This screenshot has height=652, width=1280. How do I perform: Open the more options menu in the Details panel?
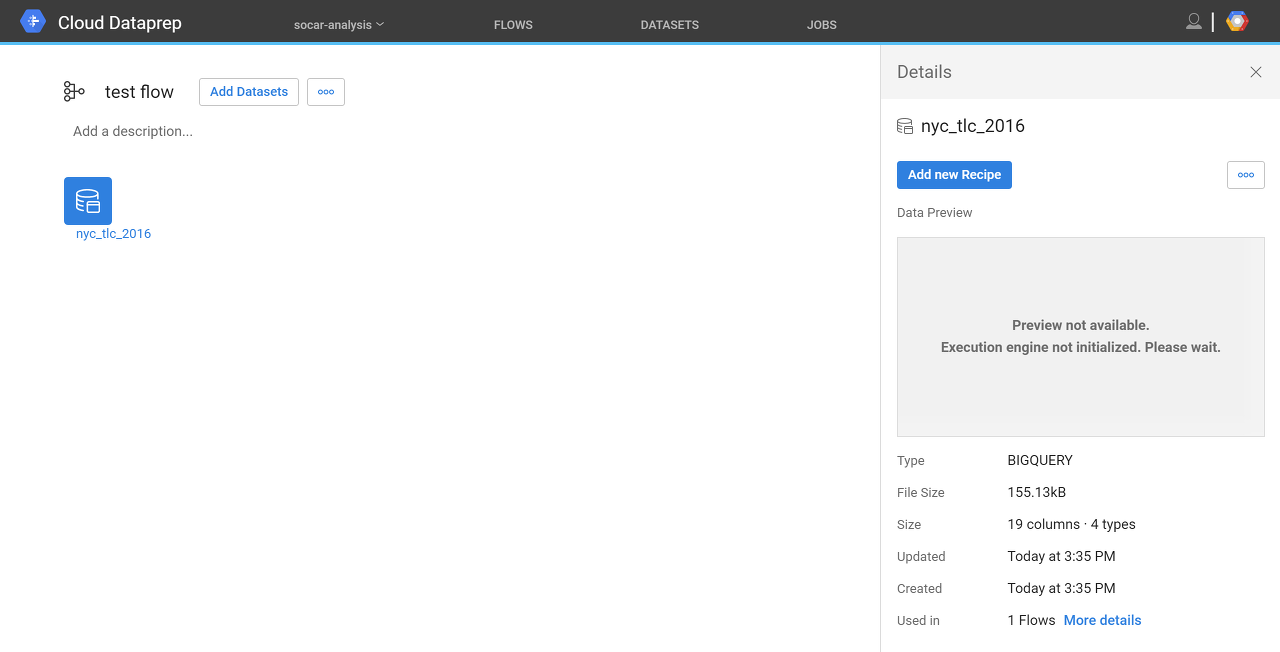1245,174
